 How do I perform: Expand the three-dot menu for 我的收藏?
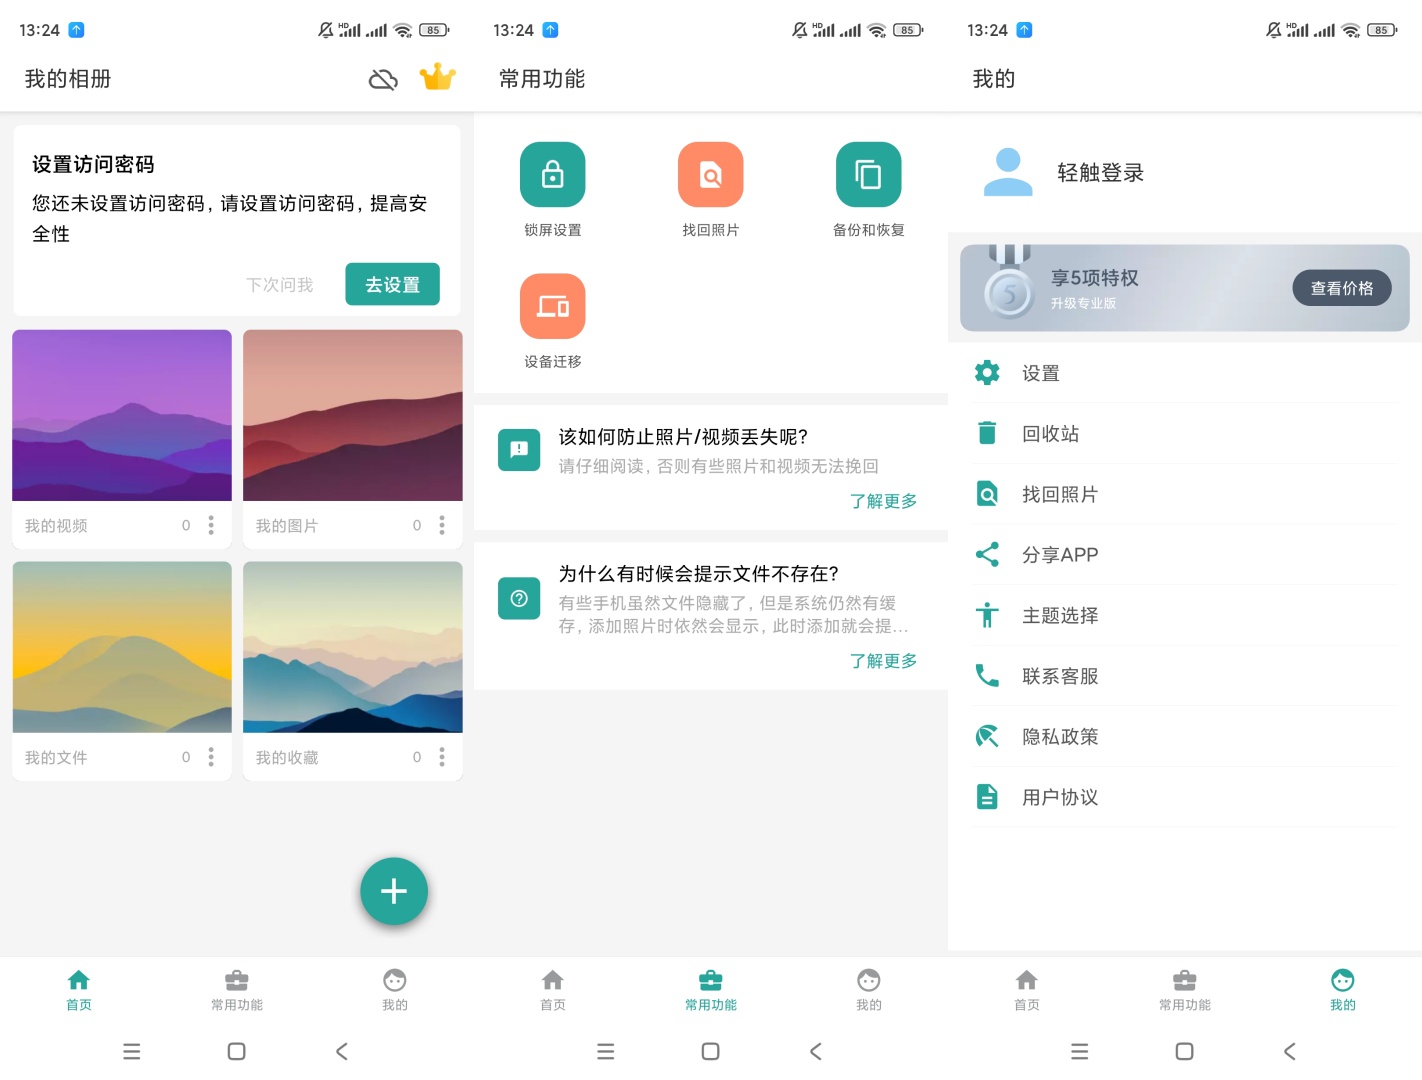(442, 758)
